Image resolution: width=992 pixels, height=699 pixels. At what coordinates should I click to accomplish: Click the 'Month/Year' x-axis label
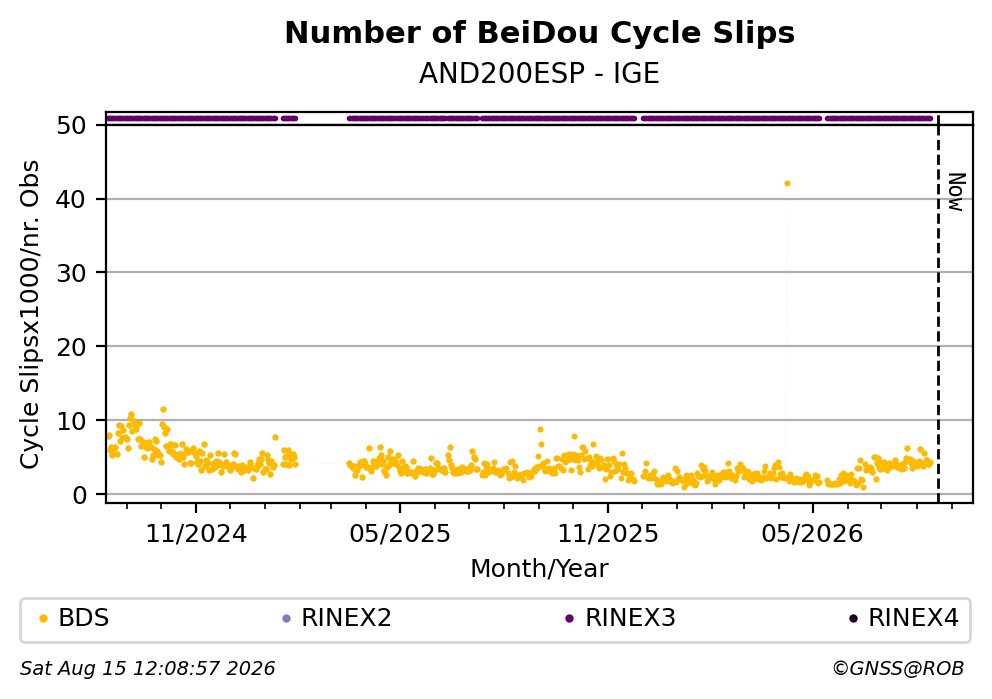click(539, 569)
